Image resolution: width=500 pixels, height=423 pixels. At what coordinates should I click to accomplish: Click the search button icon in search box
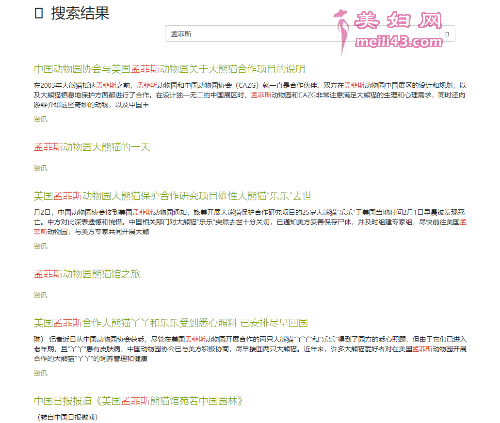pyautogui.click(x=447, y=34)
